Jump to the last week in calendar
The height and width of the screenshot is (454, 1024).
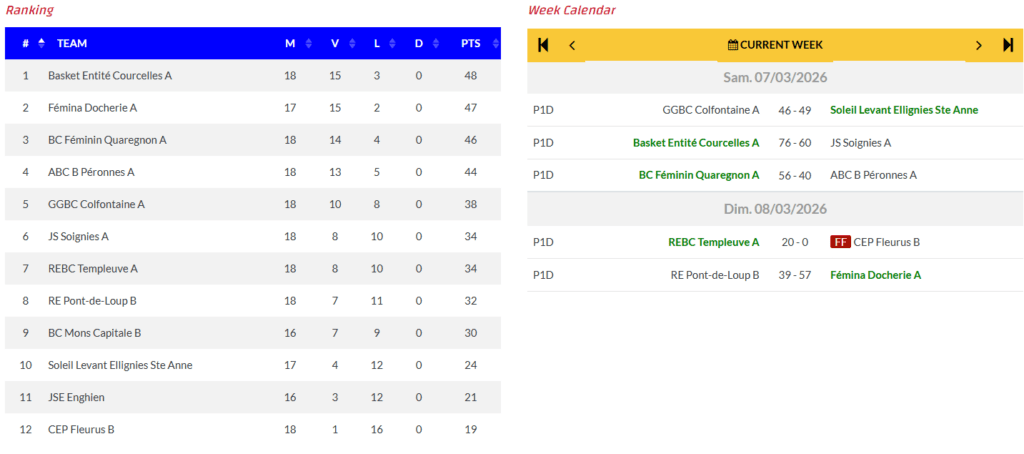pos(1008,45)
